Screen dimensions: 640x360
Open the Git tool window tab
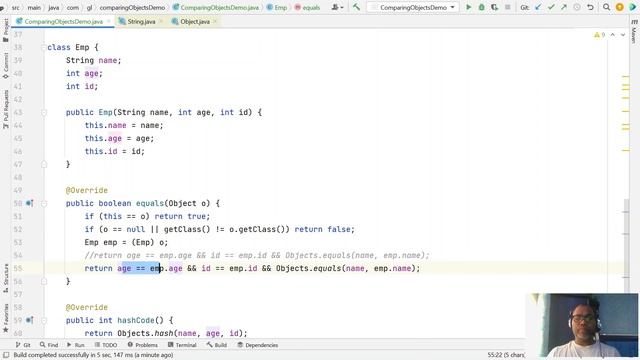click(x=23, y=345)
